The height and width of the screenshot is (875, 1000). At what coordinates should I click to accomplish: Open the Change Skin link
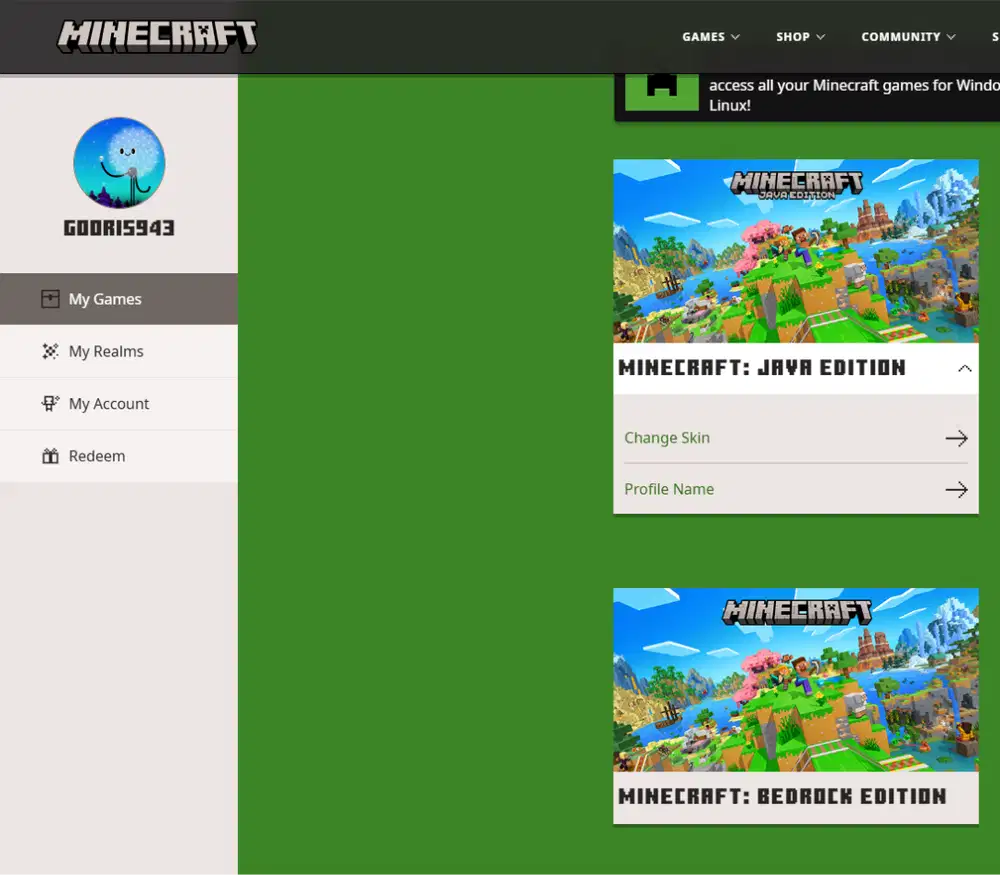coord(667,438)
